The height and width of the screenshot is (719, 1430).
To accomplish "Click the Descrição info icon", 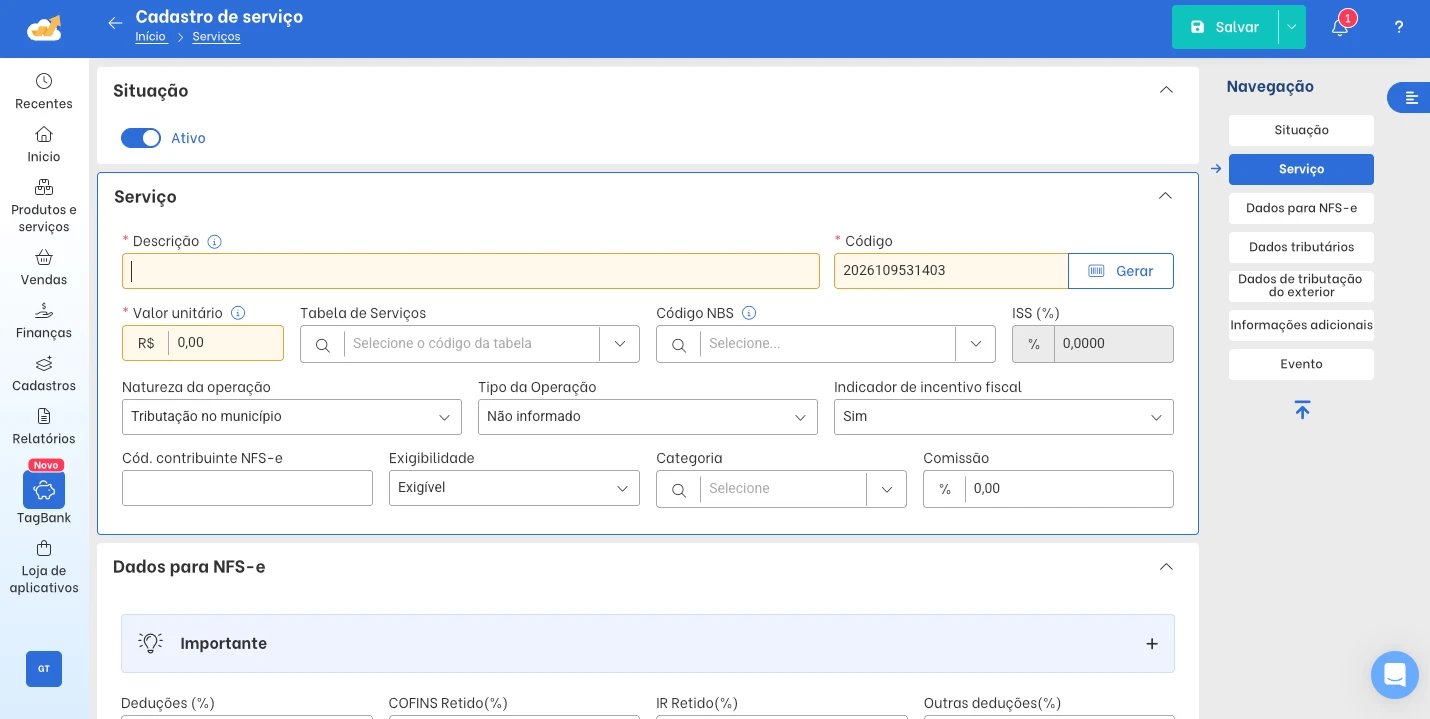I will [214, 241].
